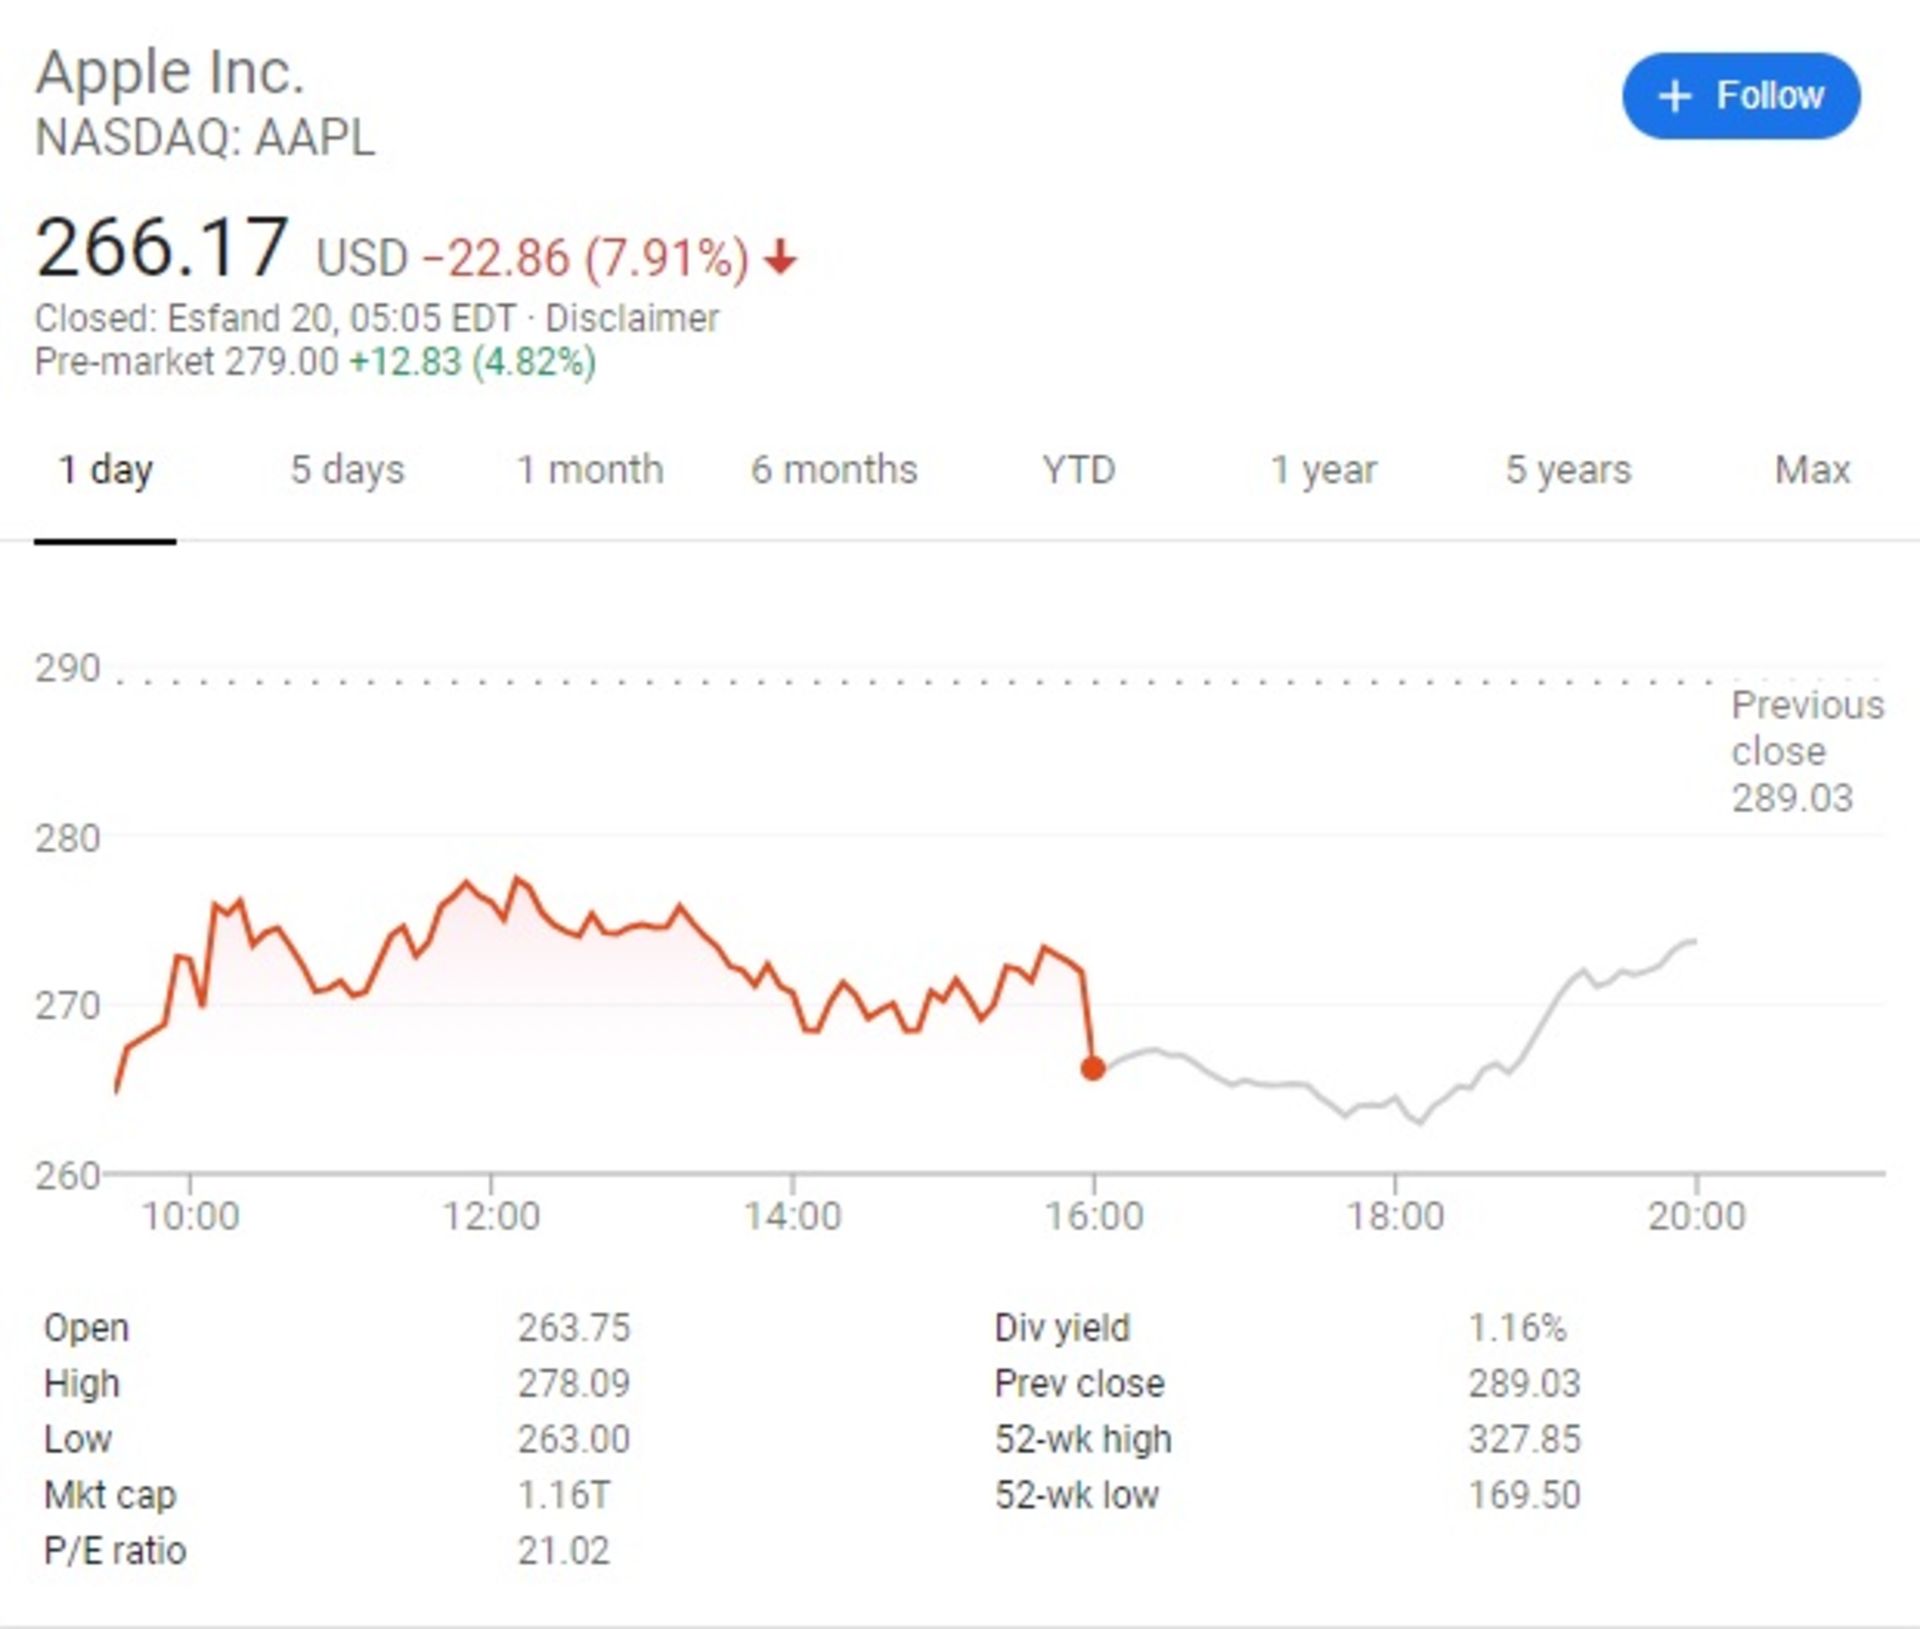
Task: Select the Max range tab
Action: [1811, 469]
